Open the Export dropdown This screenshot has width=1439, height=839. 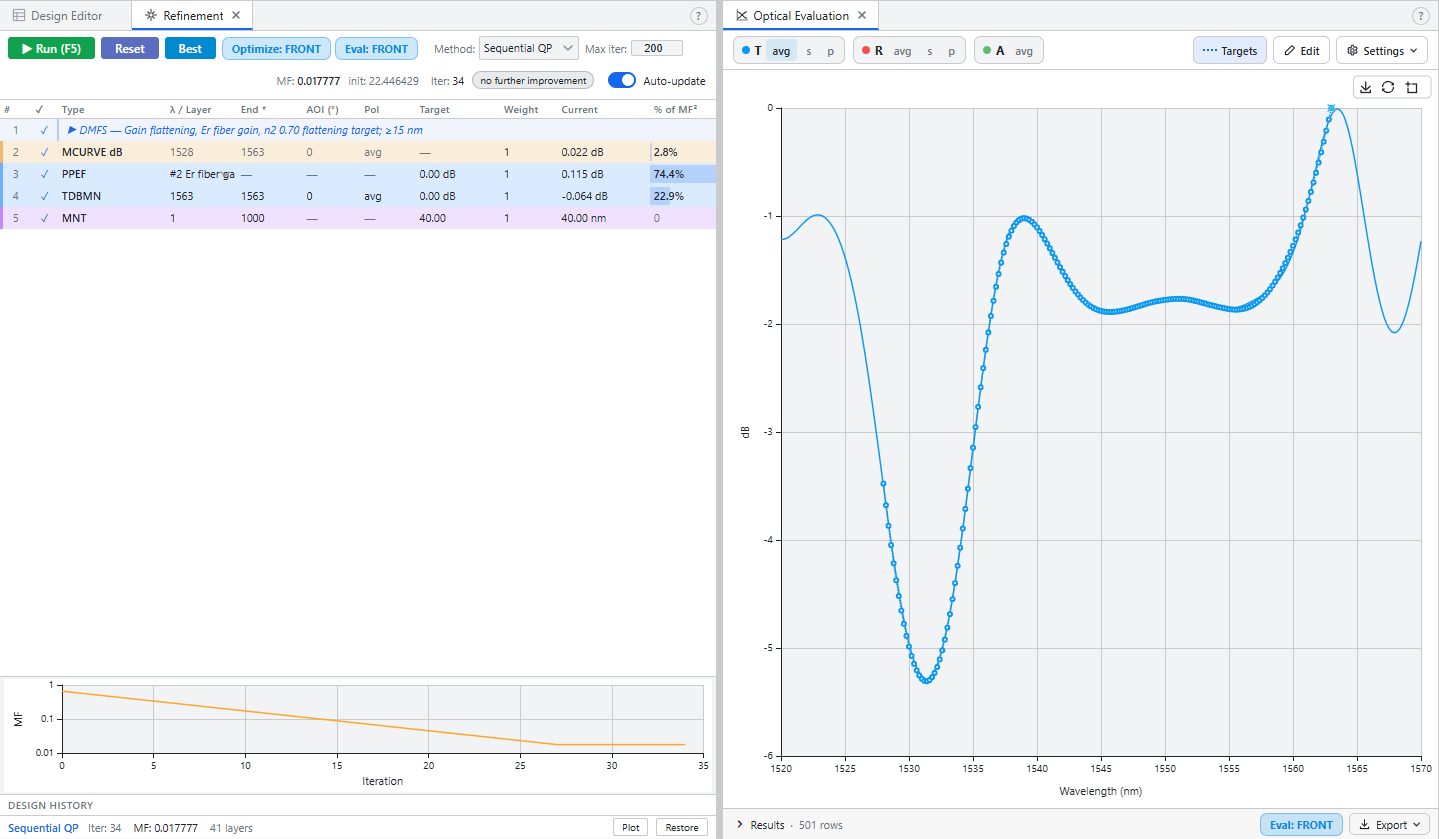pos(1388,825)
